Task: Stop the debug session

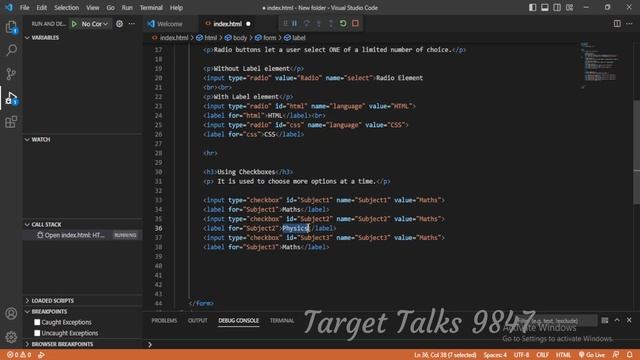Action: point(355,23)
